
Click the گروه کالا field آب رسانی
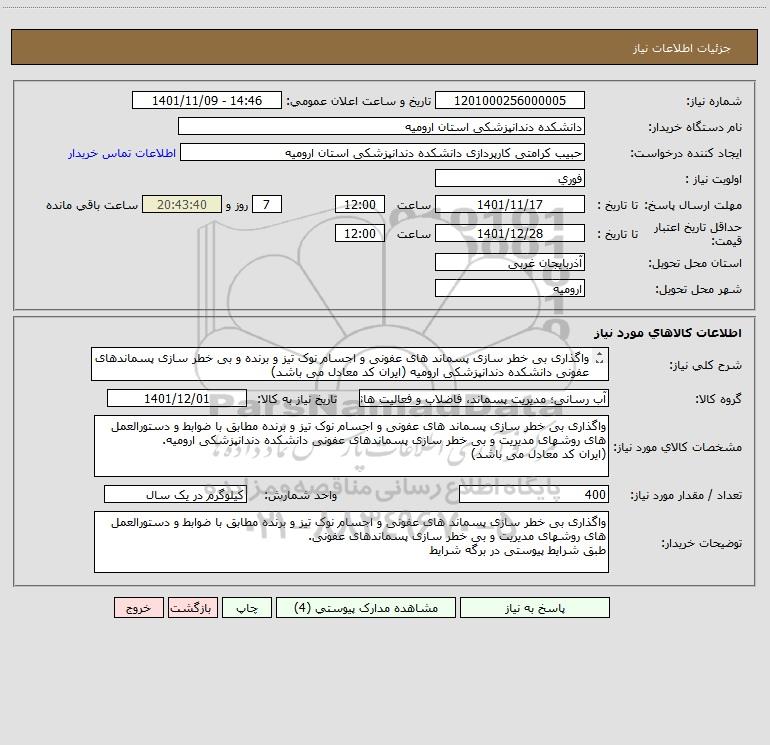(x=484, y=398)
